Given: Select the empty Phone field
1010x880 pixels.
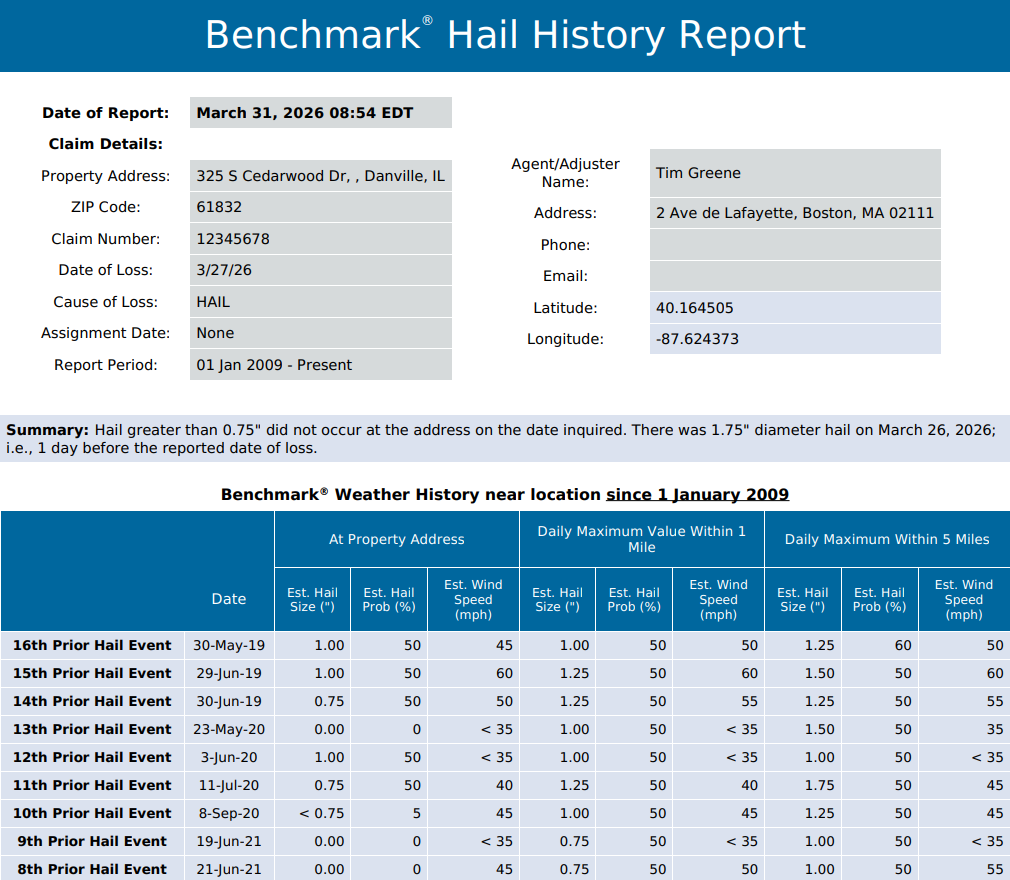Looking at the screenshot, I should (794, 244).
